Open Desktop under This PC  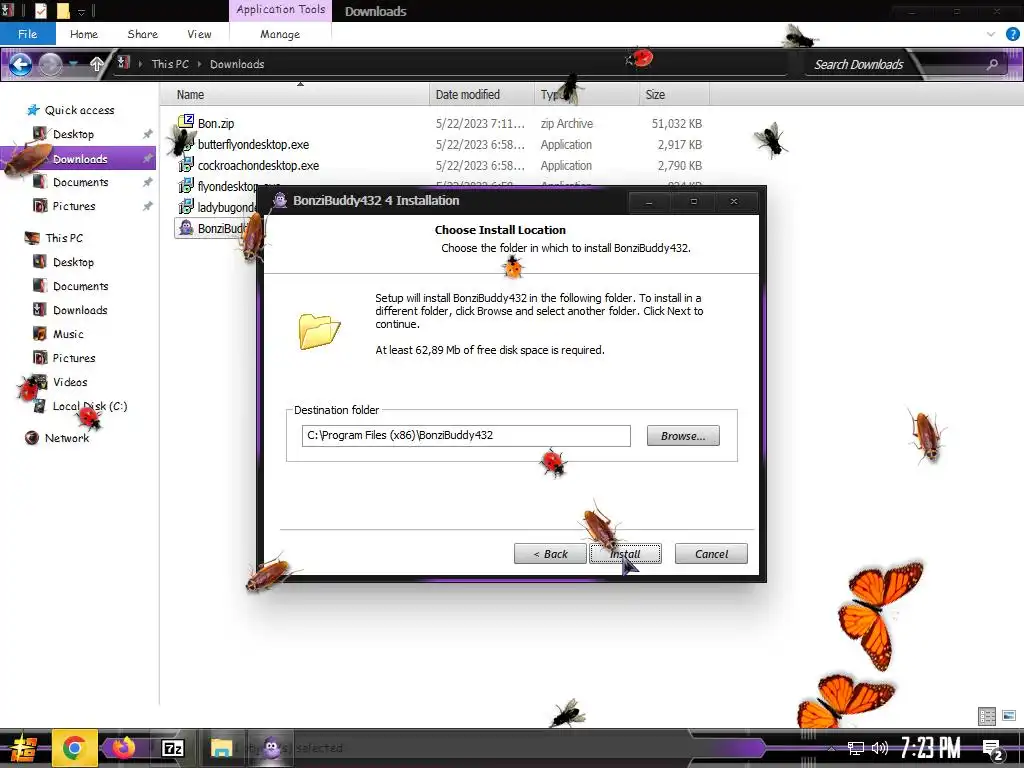[73, 262]
